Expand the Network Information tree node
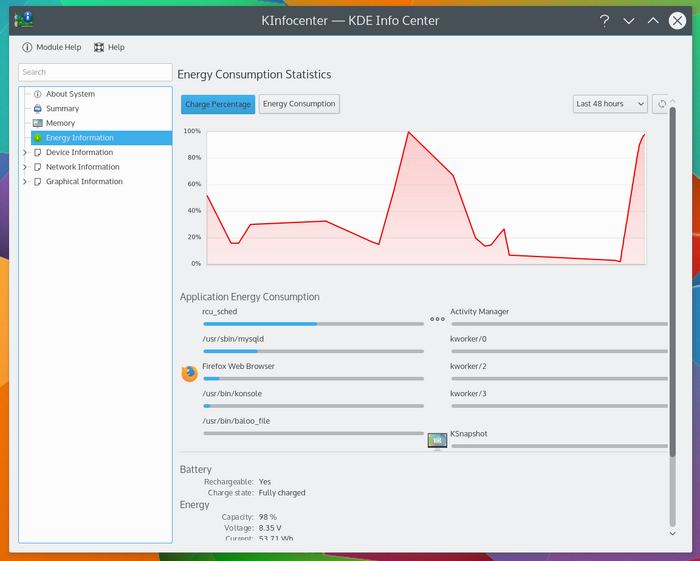 click(25, 167)
